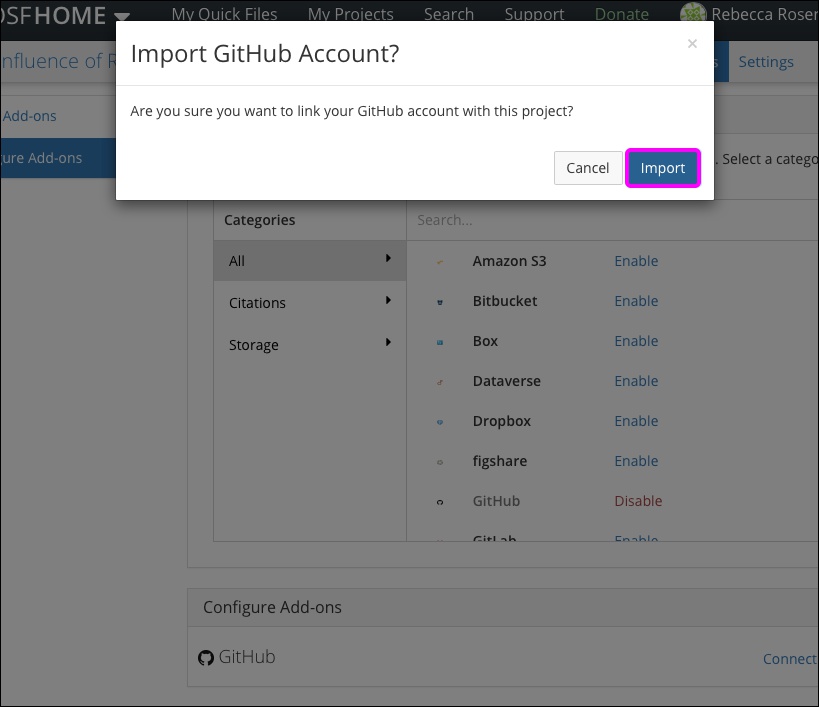
Task: Open My Quick Files in navbar
Action: [224, 14]
